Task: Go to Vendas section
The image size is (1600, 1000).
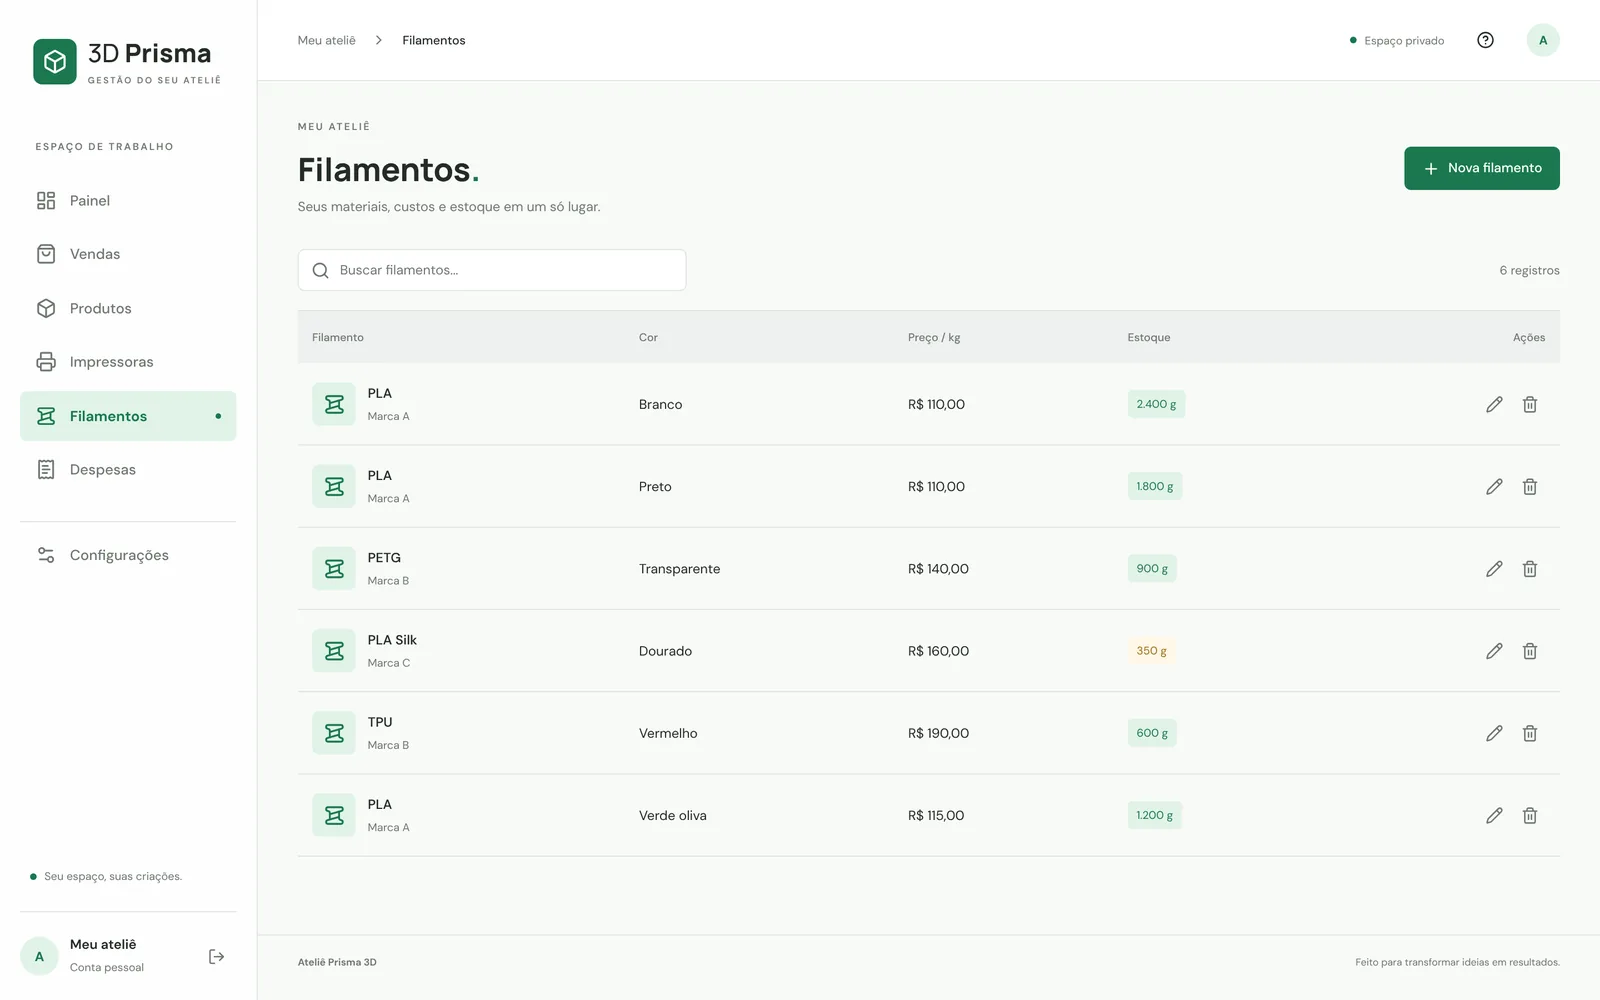Action: coord(128,254)
